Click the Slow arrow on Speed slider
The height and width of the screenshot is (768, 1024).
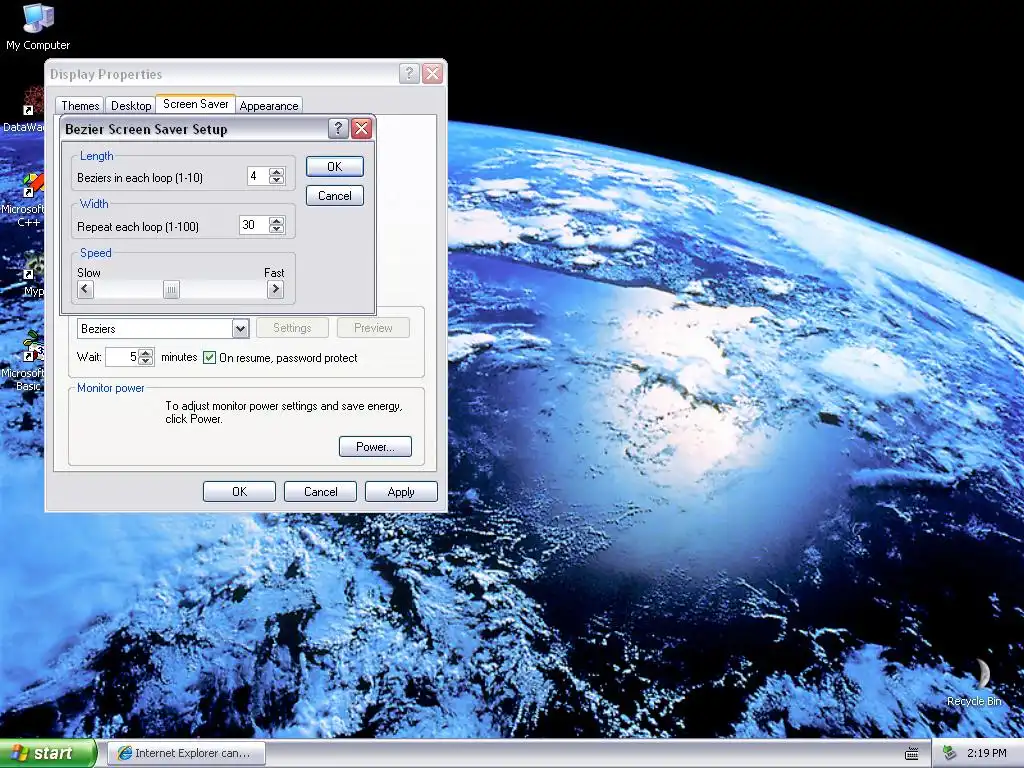(86, 289)
